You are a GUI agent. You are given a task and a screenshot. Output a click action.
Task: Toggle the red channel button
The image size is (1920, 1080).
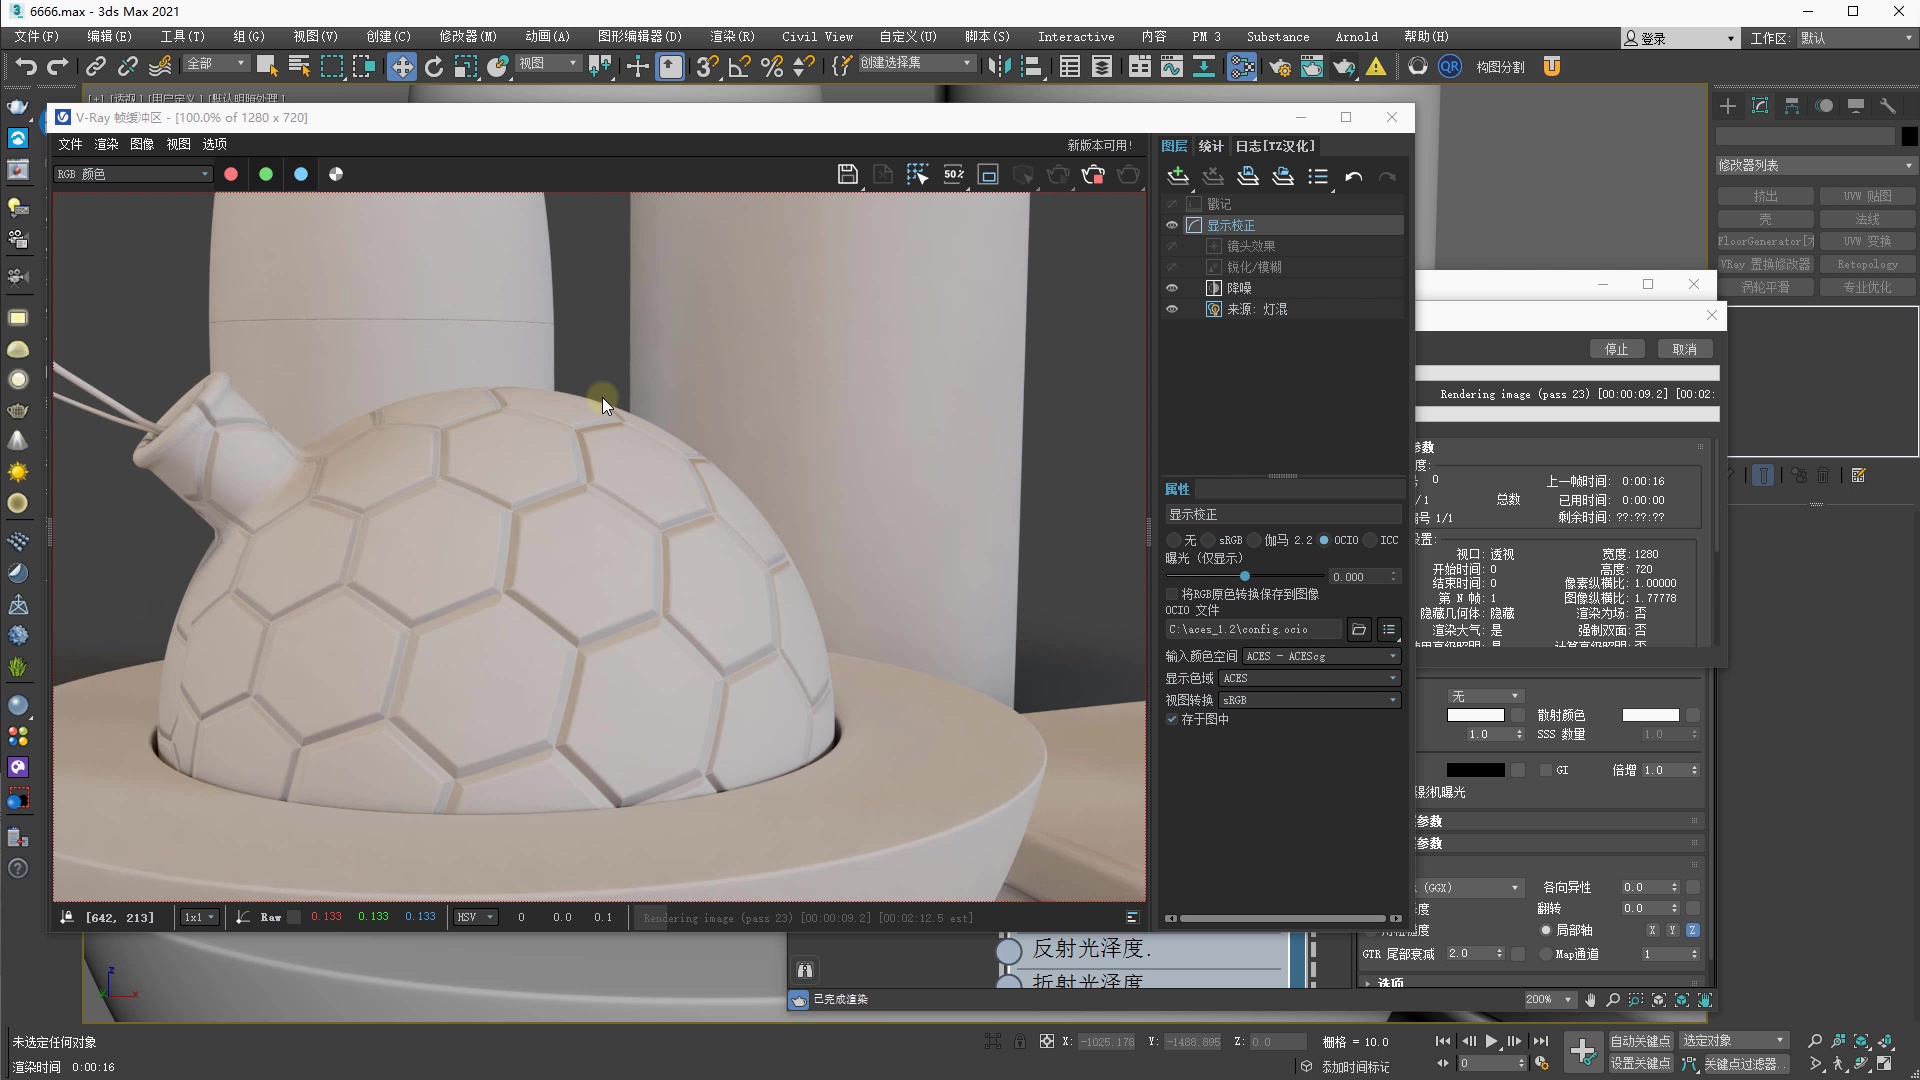pyautogui.click(x=231, y=174)
